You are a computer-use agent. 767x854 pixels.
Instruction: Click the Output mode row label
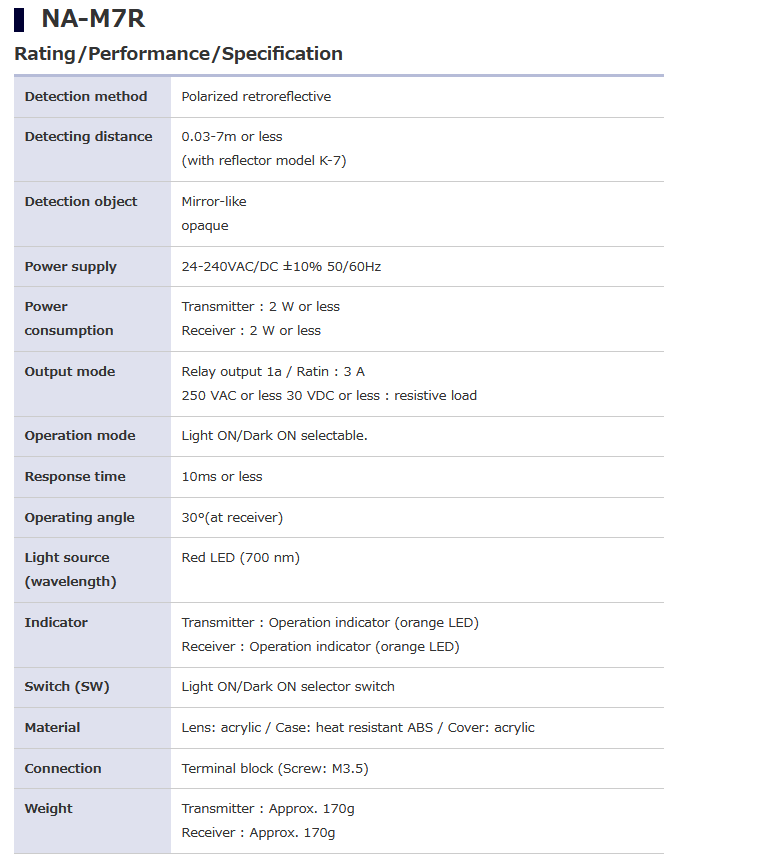[70, 372]
